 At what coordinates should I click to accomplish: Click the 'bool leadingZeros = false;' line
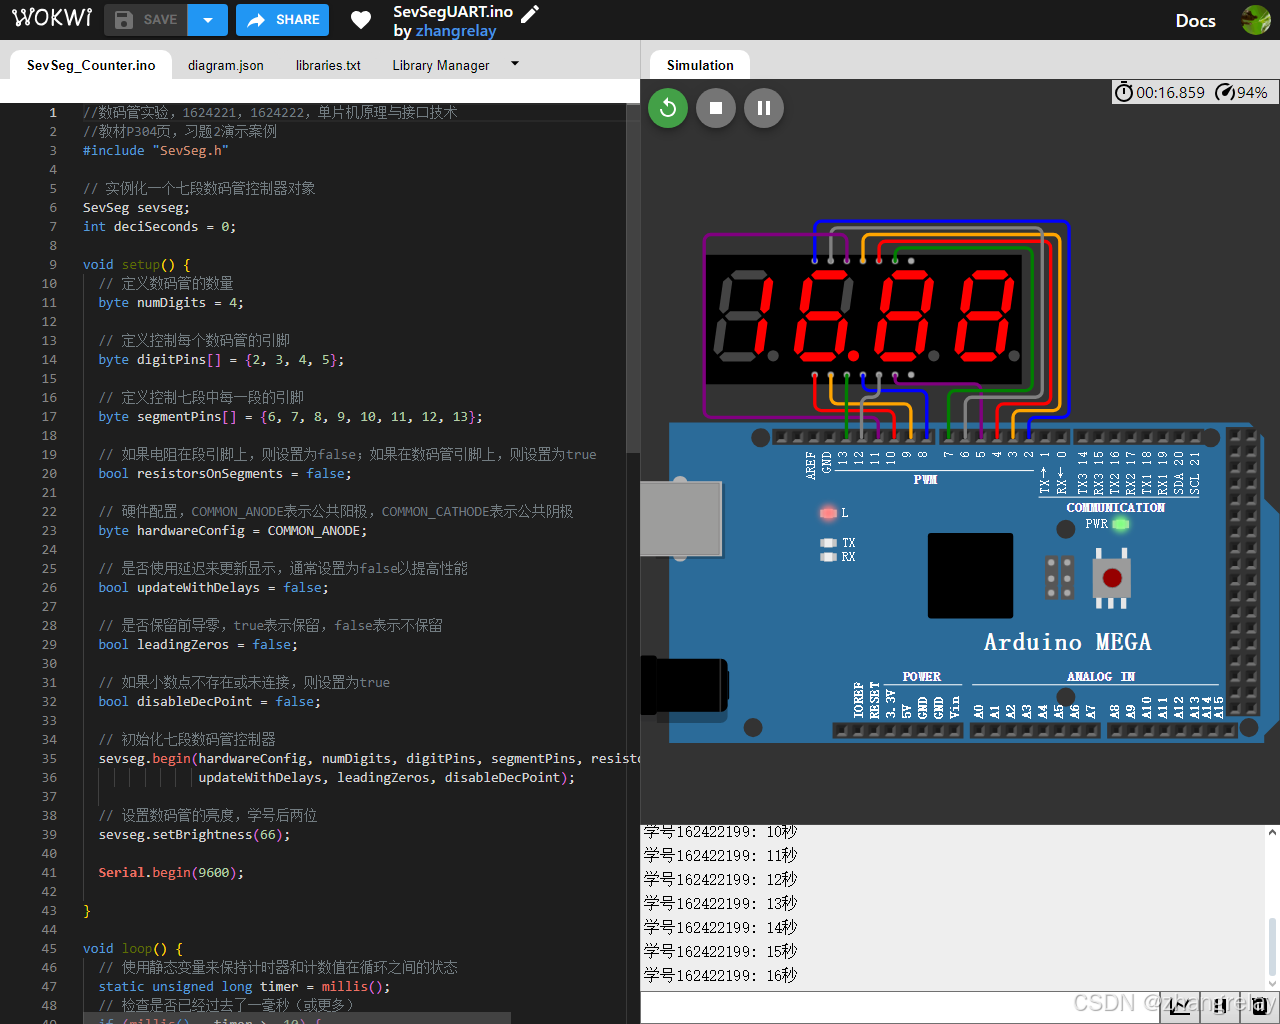[x=198, y=645]
